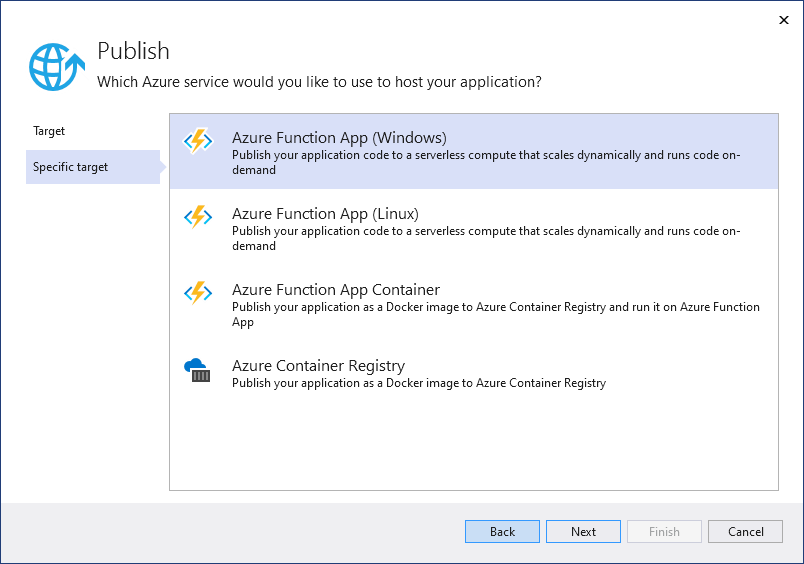Click the Azure Function App (Windows) lightning icon
804x564 pixels.
[x=198, y=141]
